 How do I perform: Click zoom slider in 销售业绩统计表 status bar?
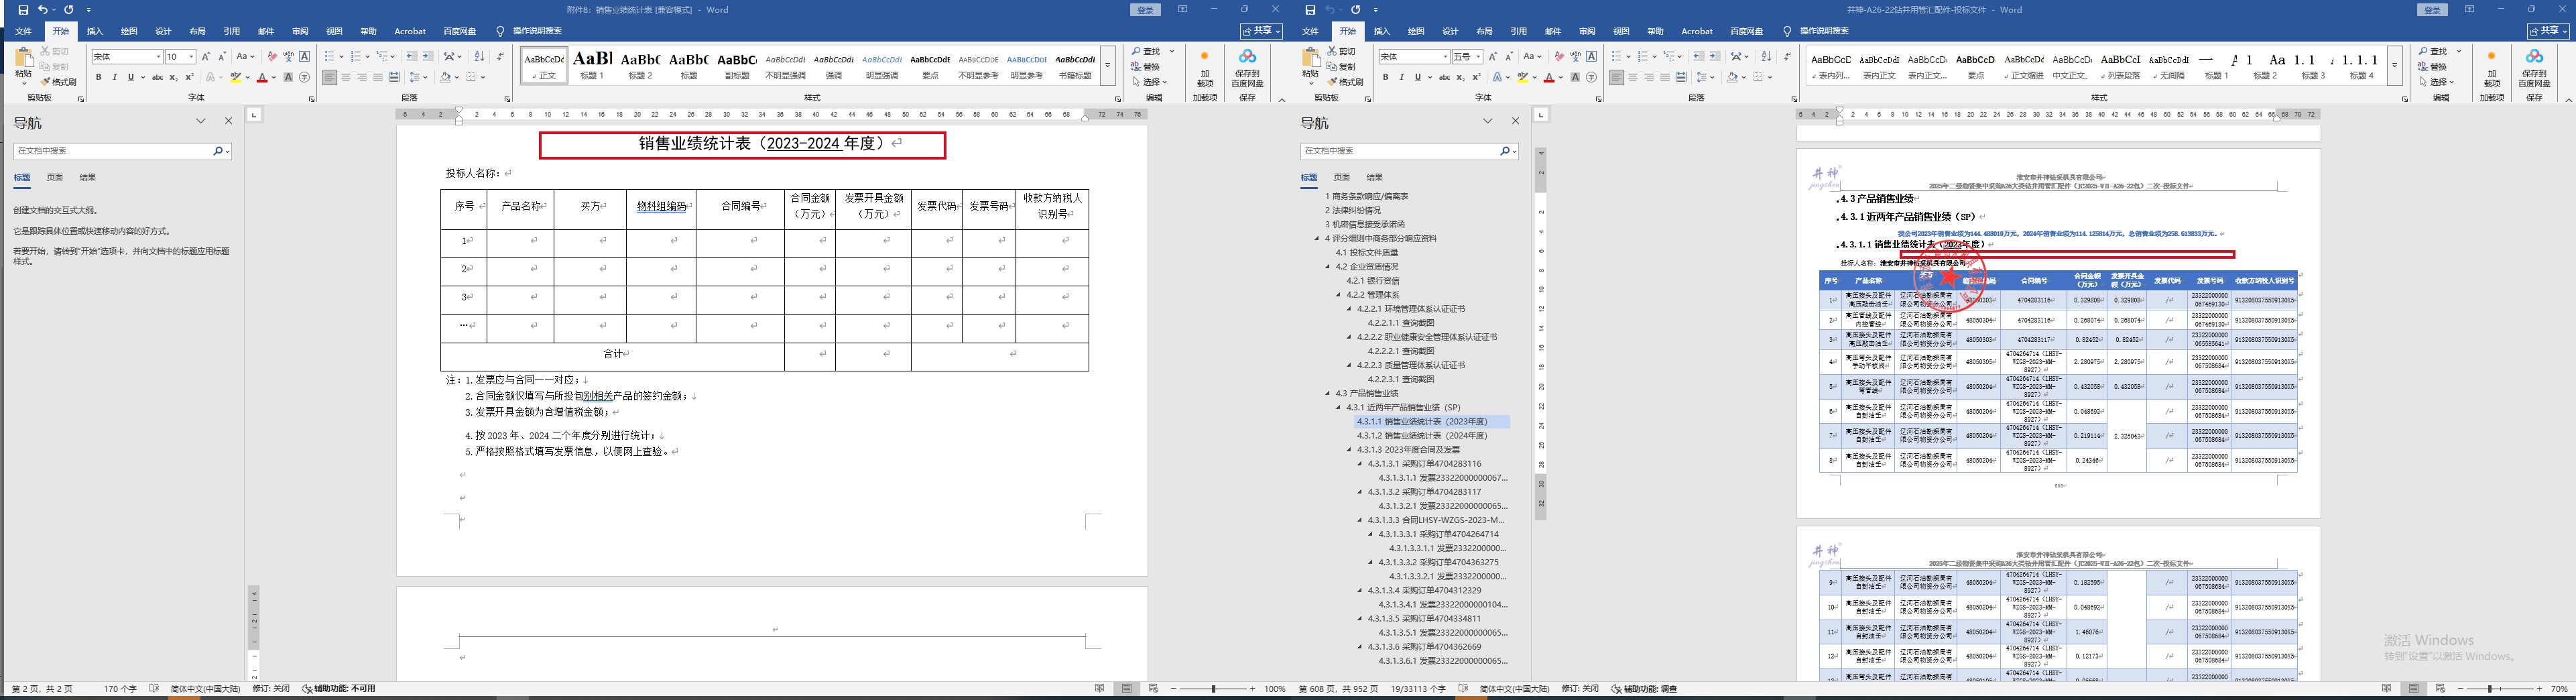pos(1214,689)
